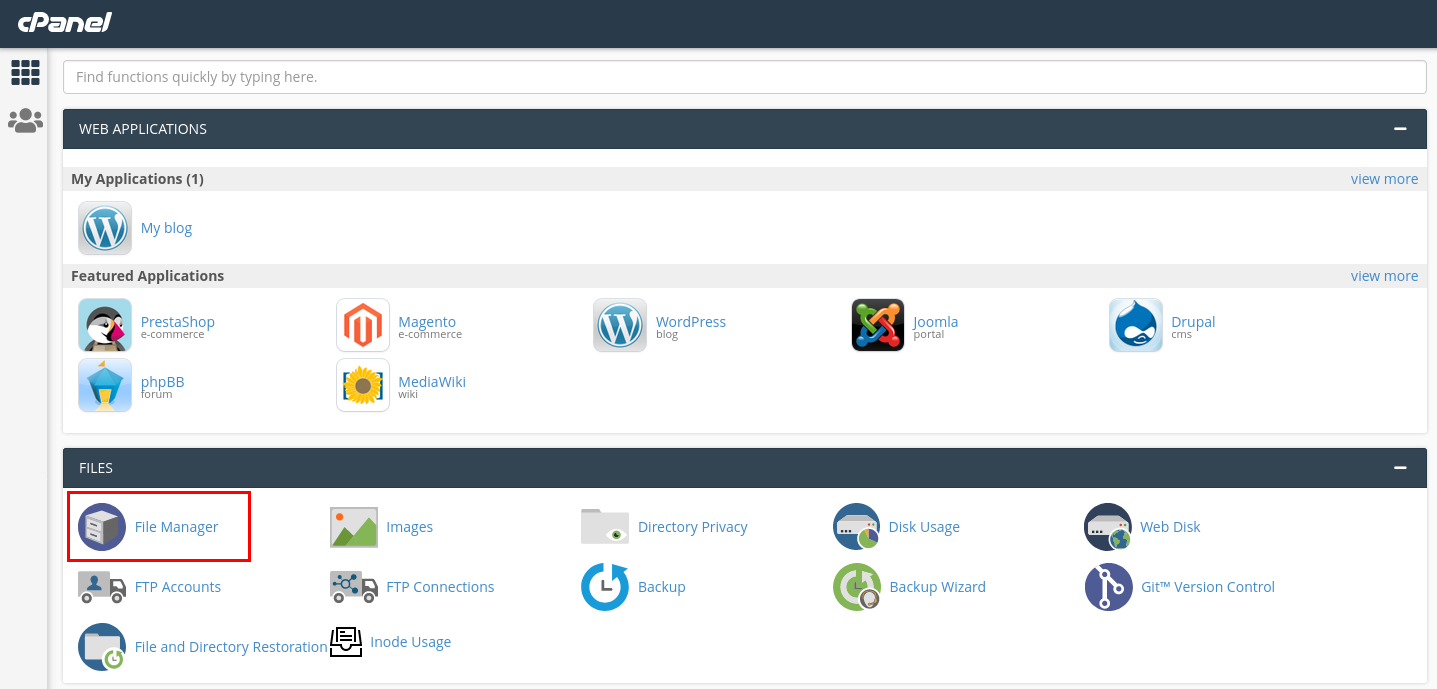Click File and Directory Restoration icon
This screenshot has width=1437, height=689.
[102, 647]
